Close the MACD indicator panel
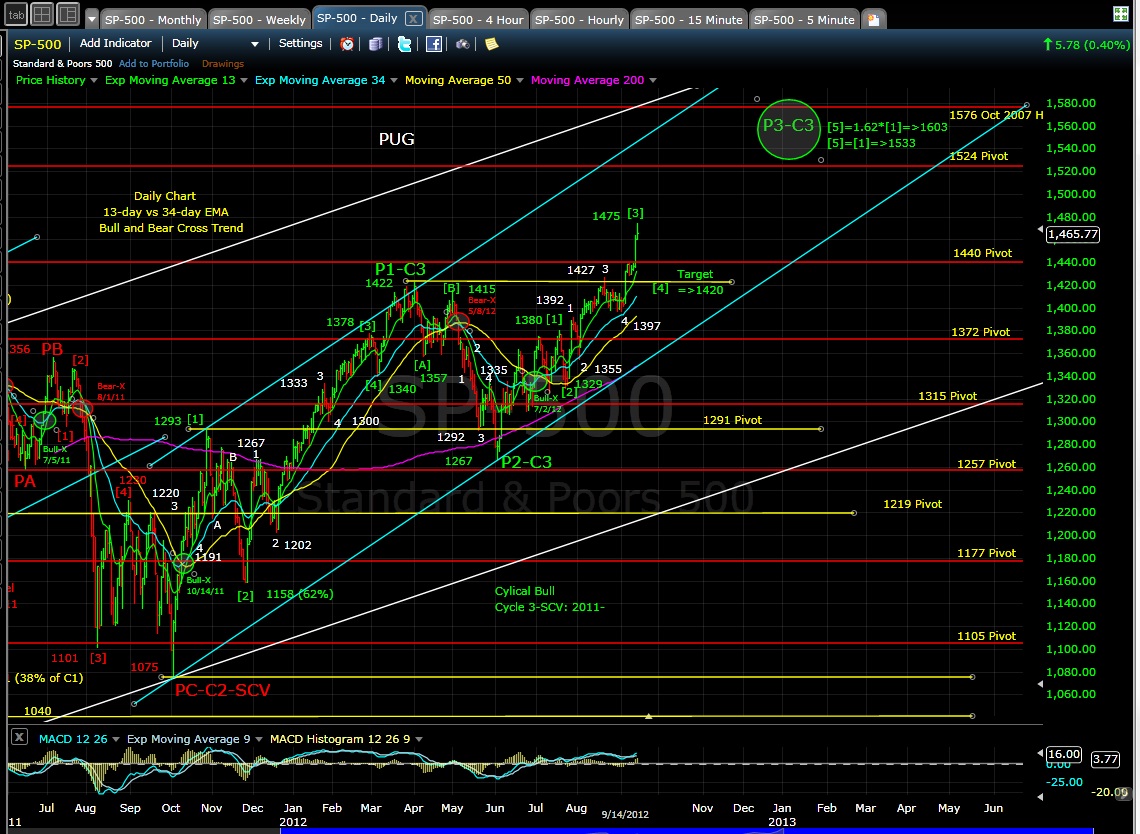The height and width of the screenshot is (834, 1140). point(19,738)
